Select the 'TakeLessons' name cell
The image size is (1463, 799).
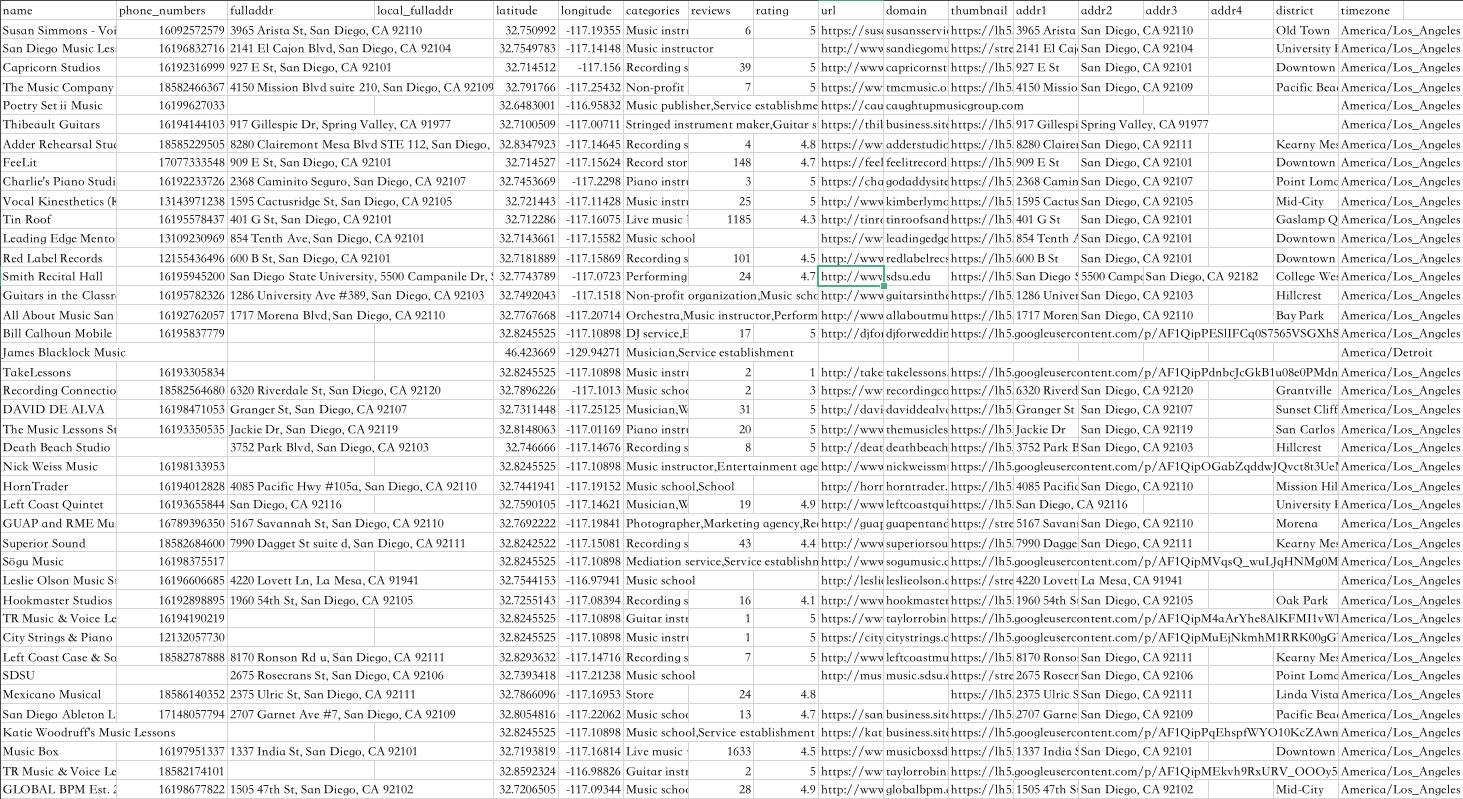tap(58, 371)
